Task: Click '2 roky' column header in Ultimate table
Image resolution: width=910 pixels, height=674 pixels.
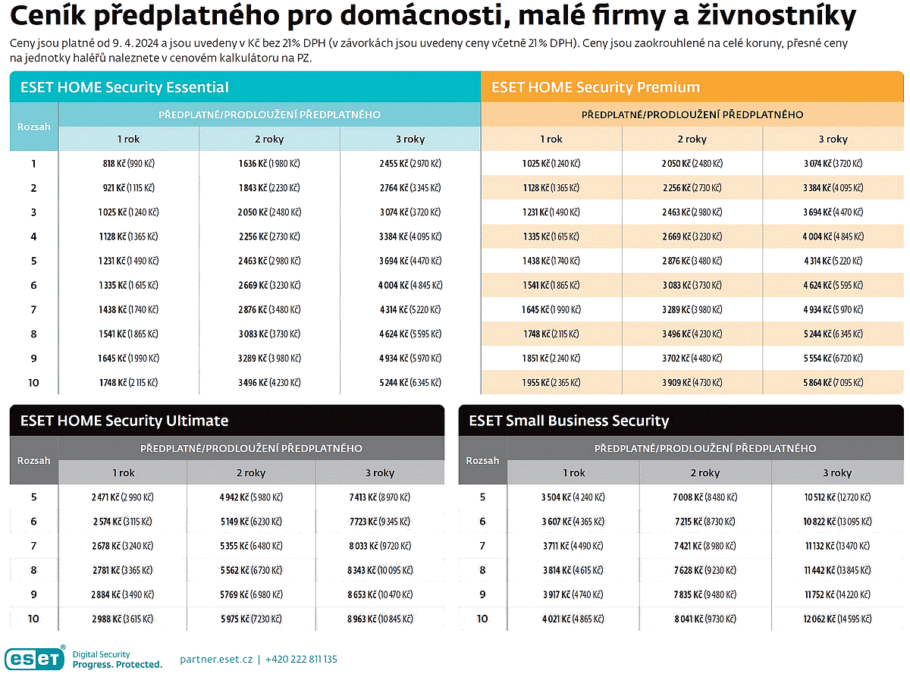Action: (x=251, y=473)
